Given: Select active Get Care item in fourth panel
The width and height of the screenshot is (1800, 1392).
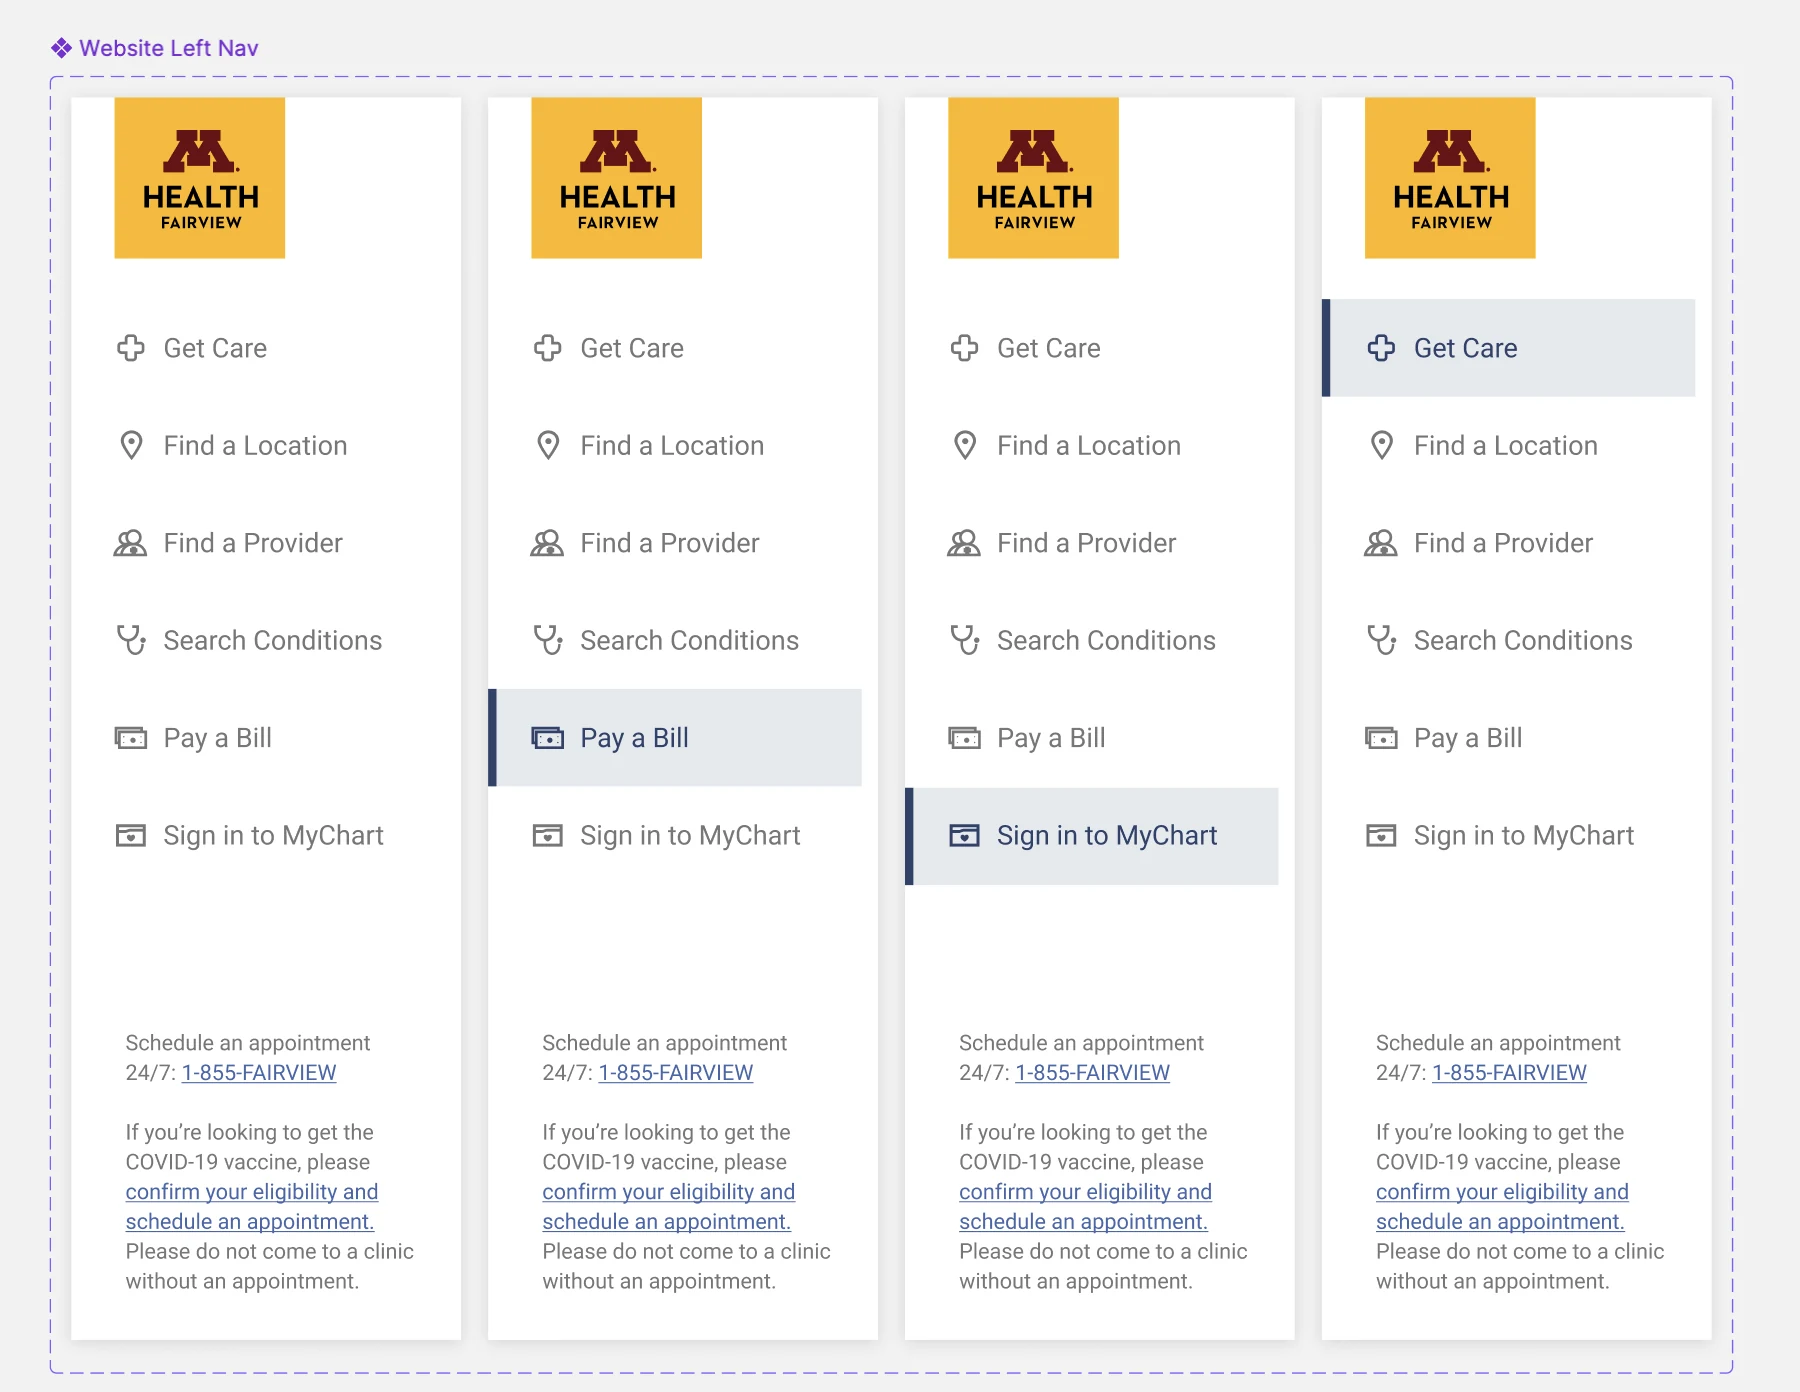Looking at the screenshot, I should click(1509, 348).
